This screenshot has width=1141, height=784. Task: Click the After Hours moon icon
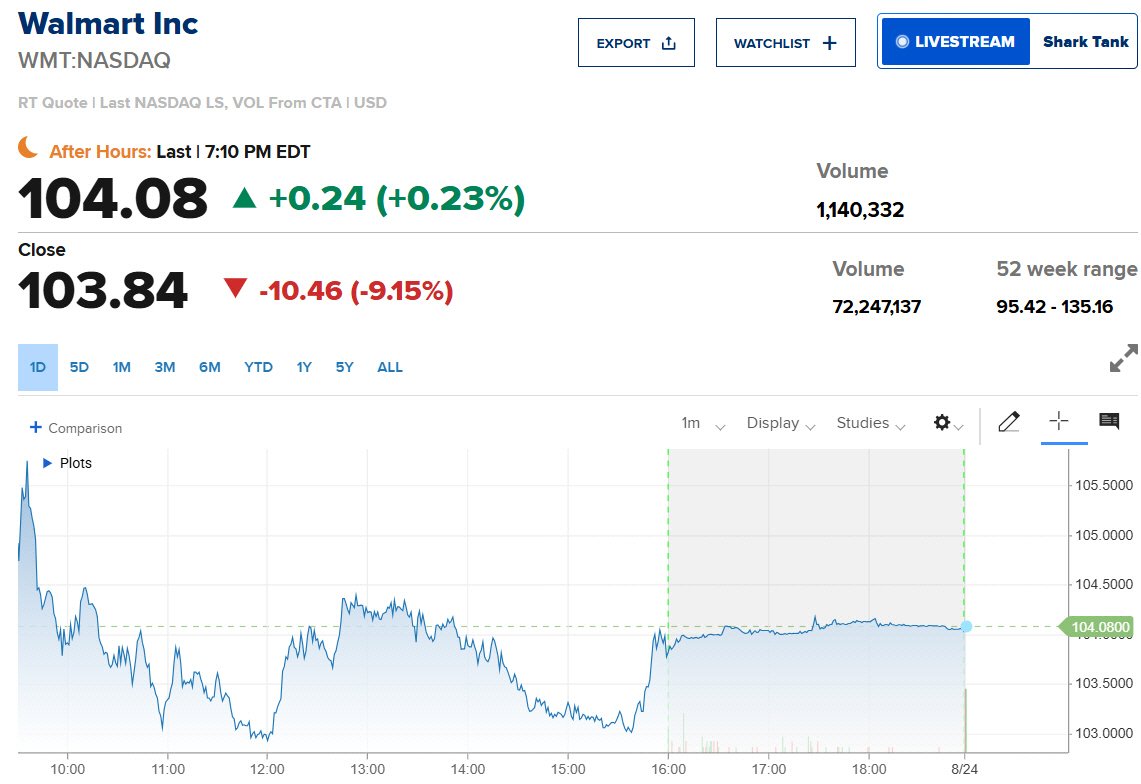[28, 147]
